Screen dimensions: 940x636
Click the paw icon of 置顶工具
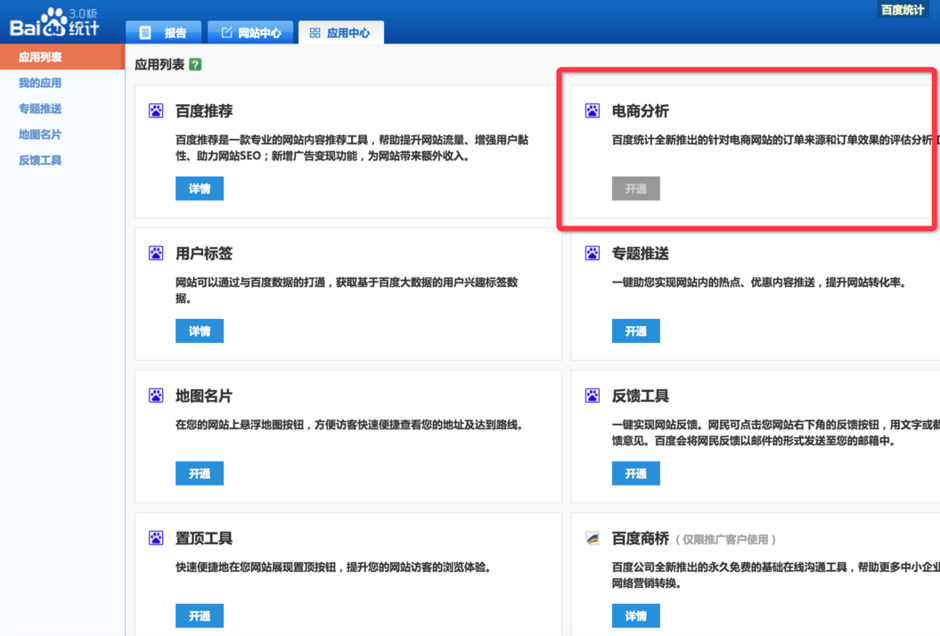pos(156,538)
